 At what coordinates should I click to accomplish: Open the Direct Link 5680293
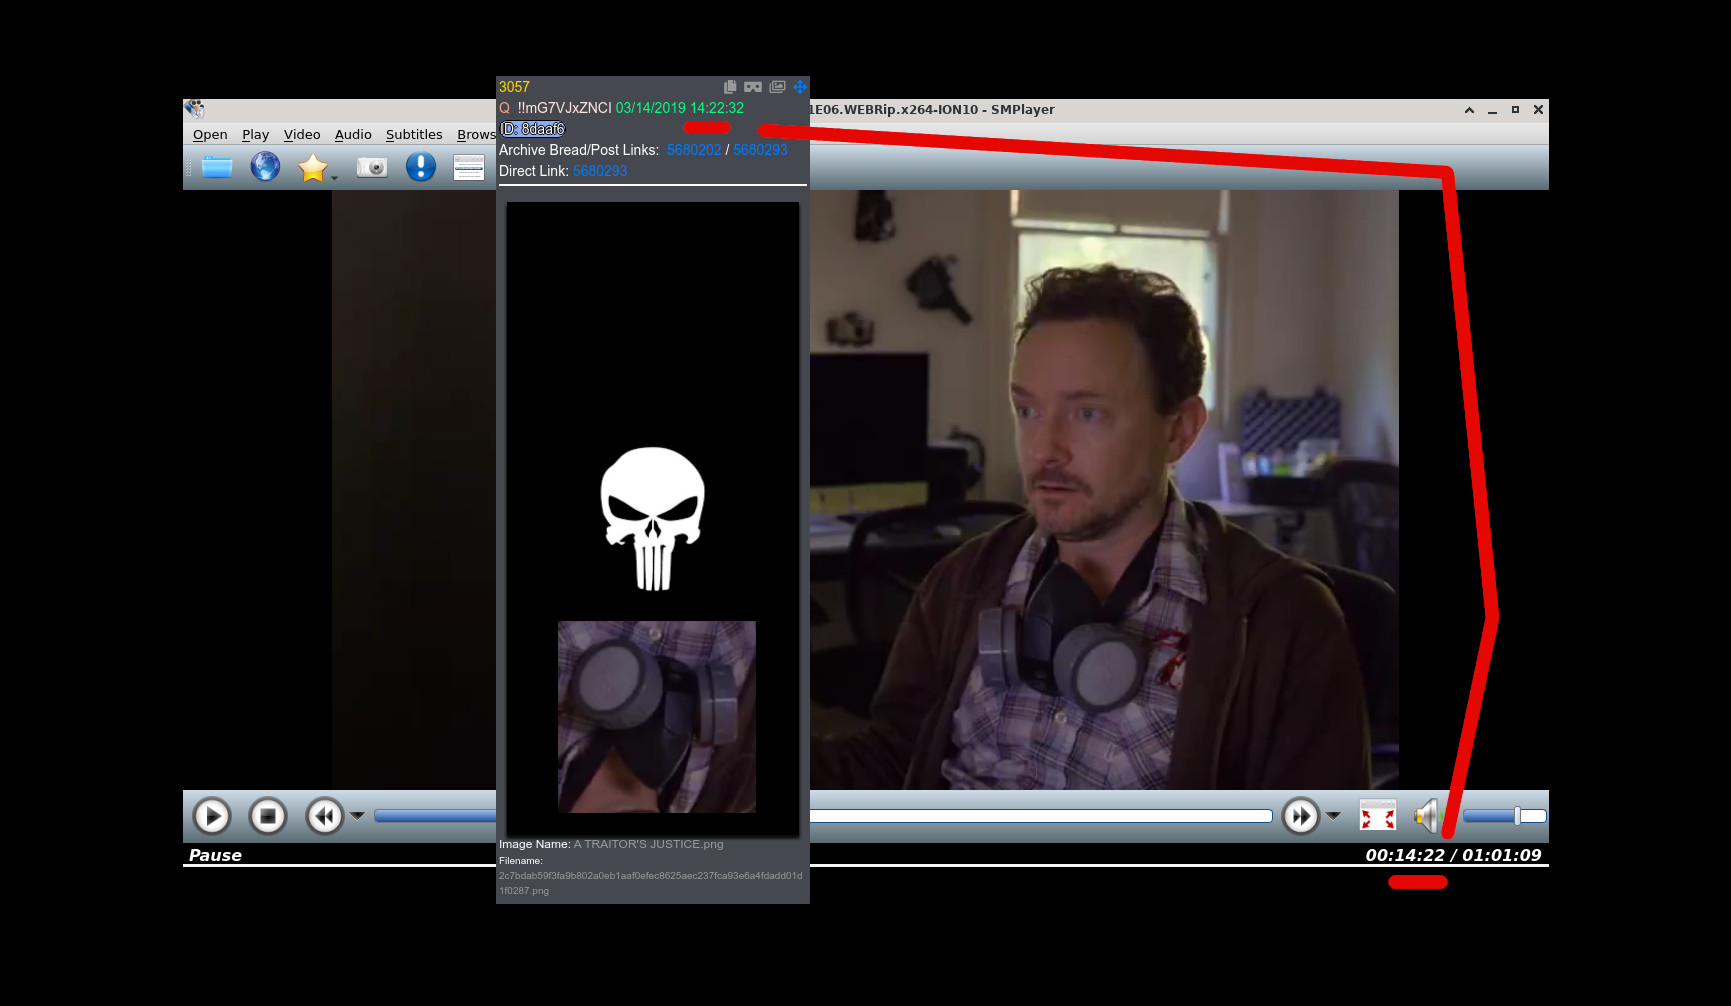600,171
